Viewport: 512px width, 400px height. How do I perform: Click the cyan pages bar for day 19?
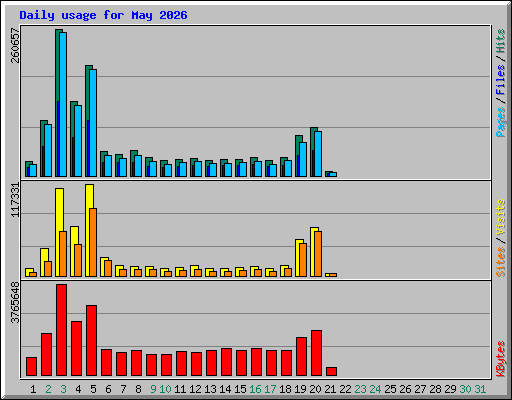303,159
